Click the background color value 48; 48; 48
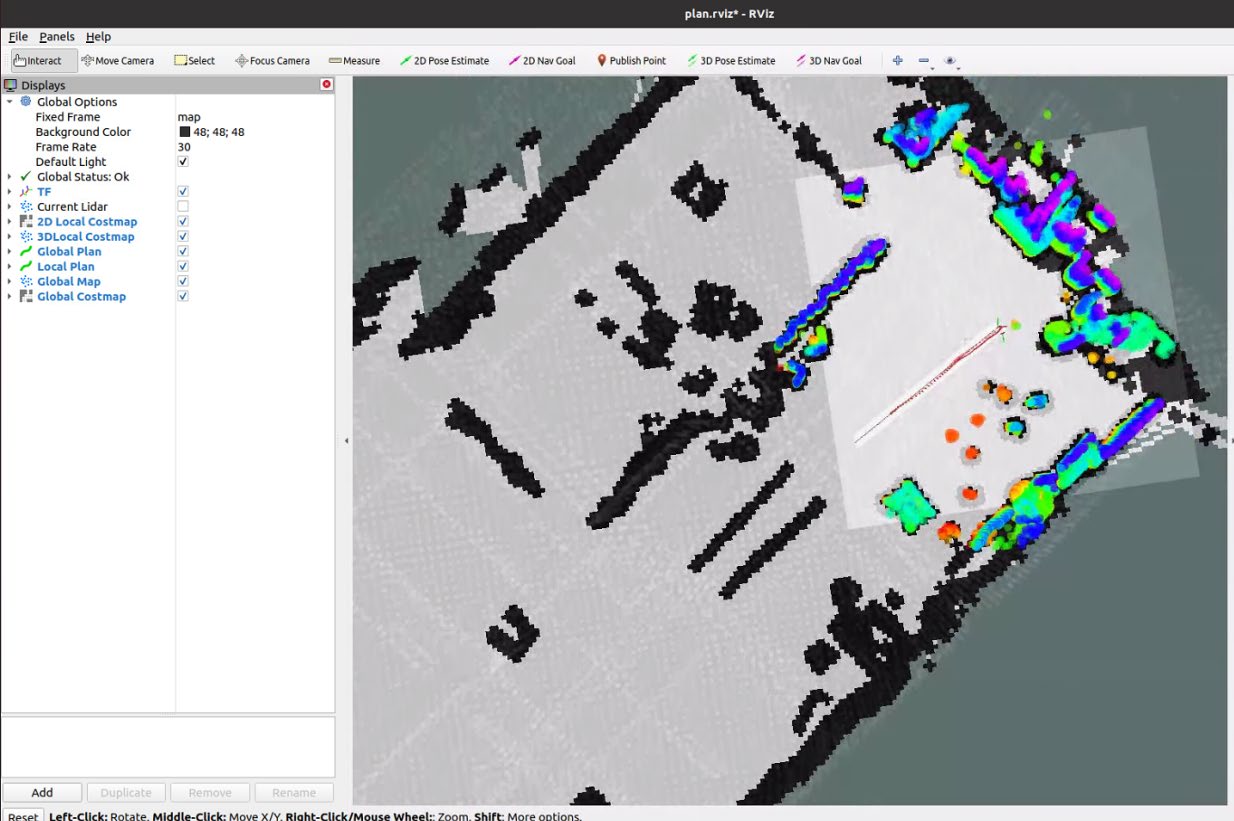1234x821 pixels. tap(219, 132)
